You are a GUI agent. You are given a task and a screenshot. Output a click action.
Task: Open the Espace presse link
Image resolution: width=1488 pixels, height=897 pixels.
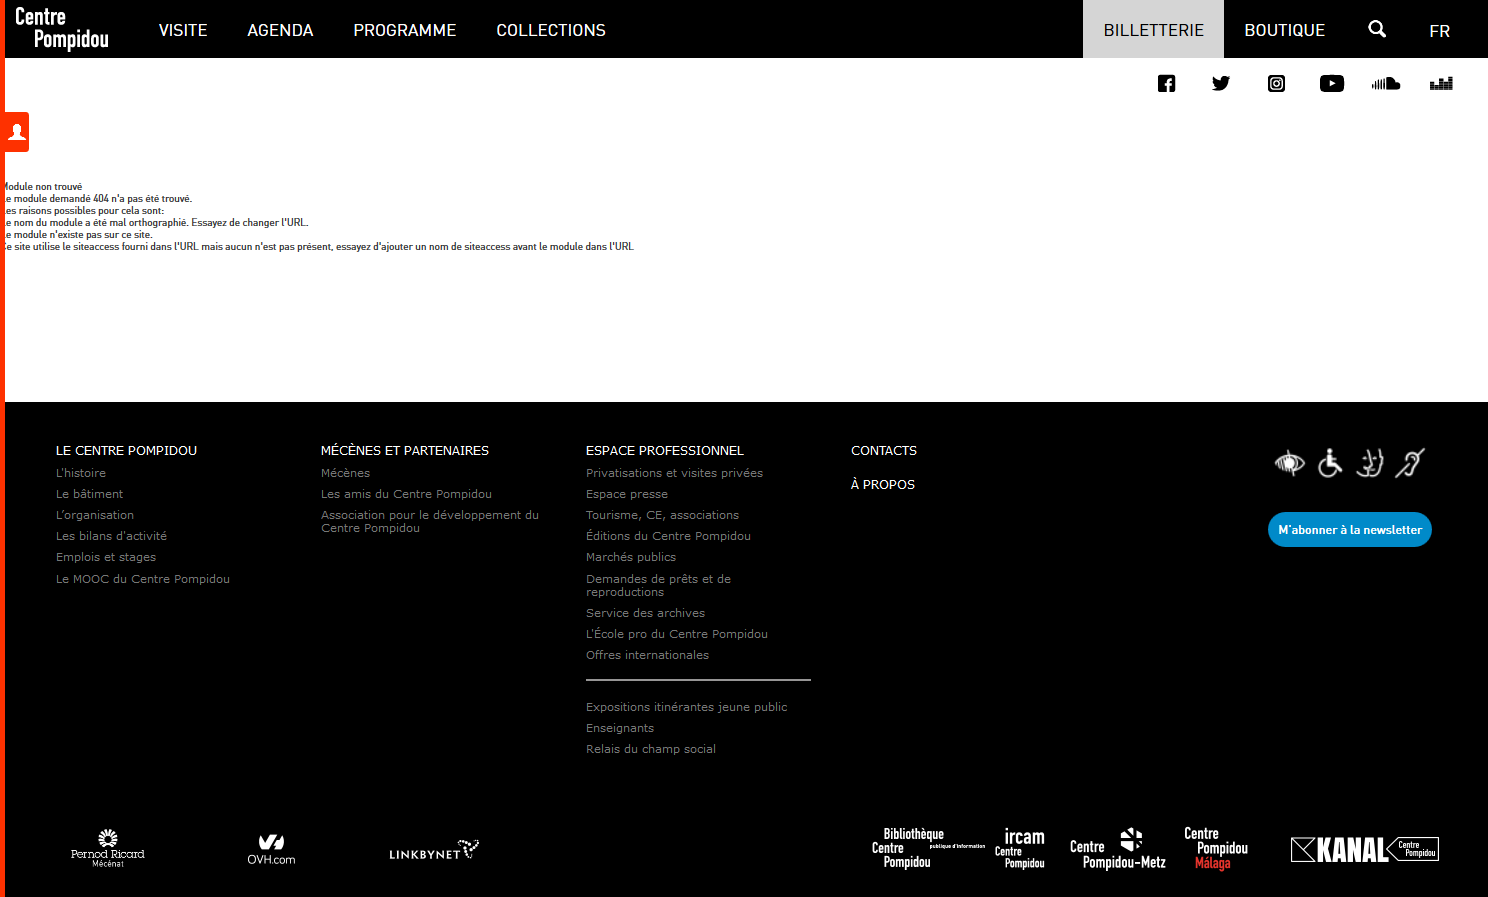[627, 494]
